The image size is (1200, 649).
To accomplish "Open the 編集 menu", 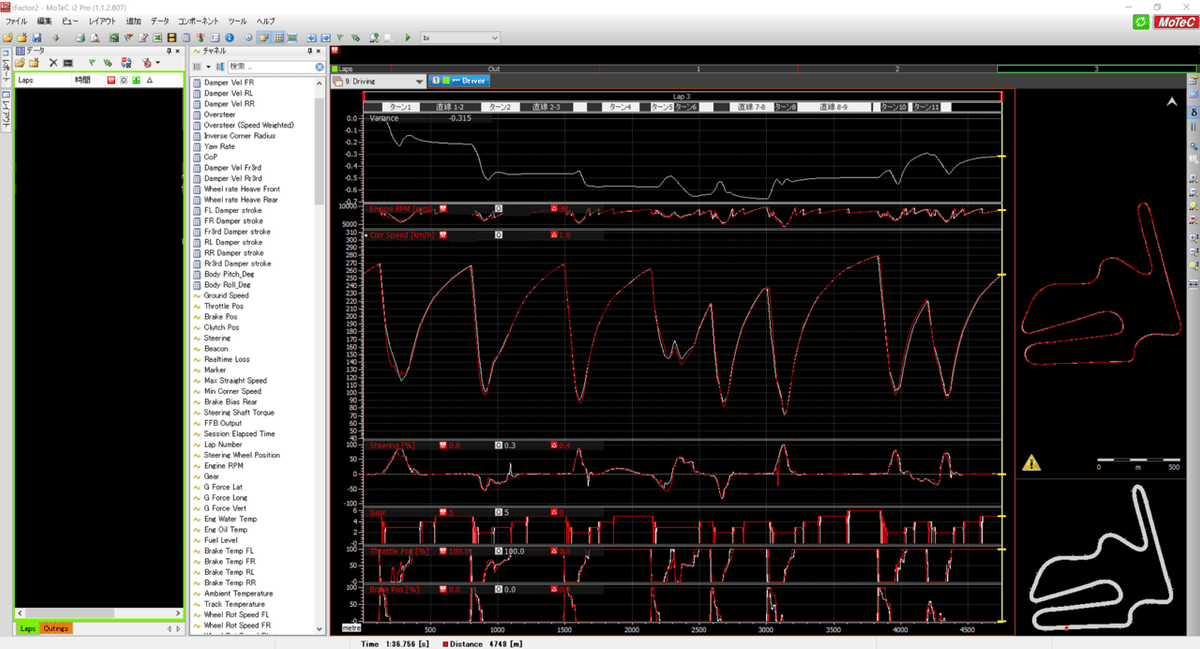I will click(45, 21).
